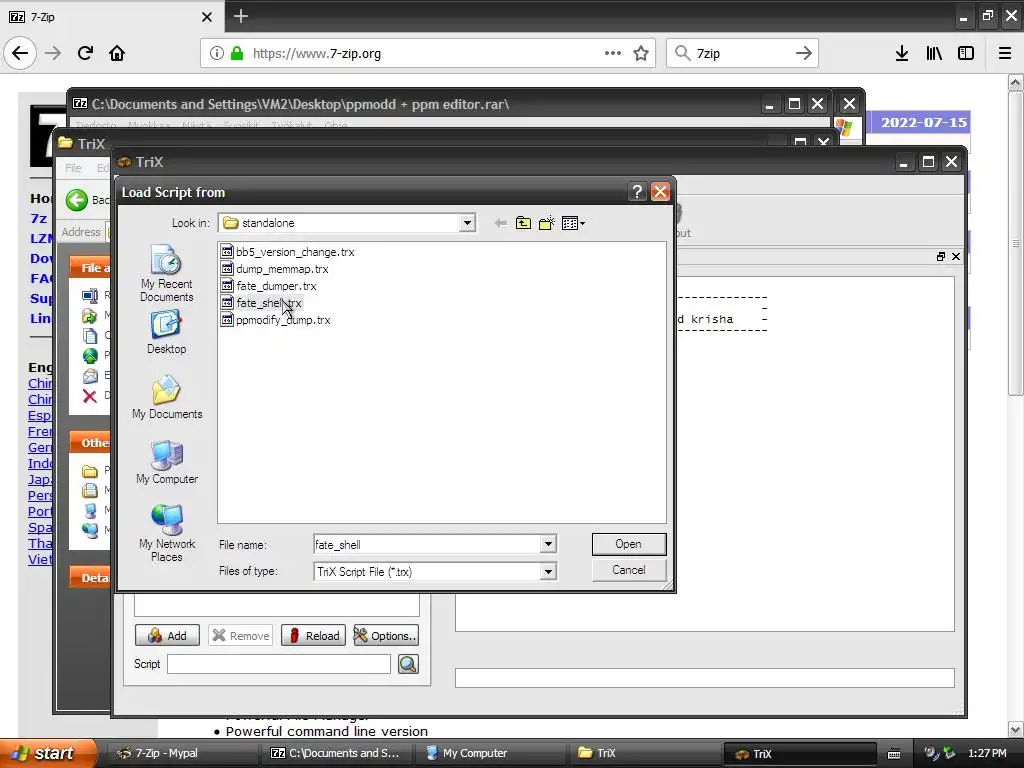1024x768 pixels.
Task: Open the browser library icon
Action: pos(934,53)
